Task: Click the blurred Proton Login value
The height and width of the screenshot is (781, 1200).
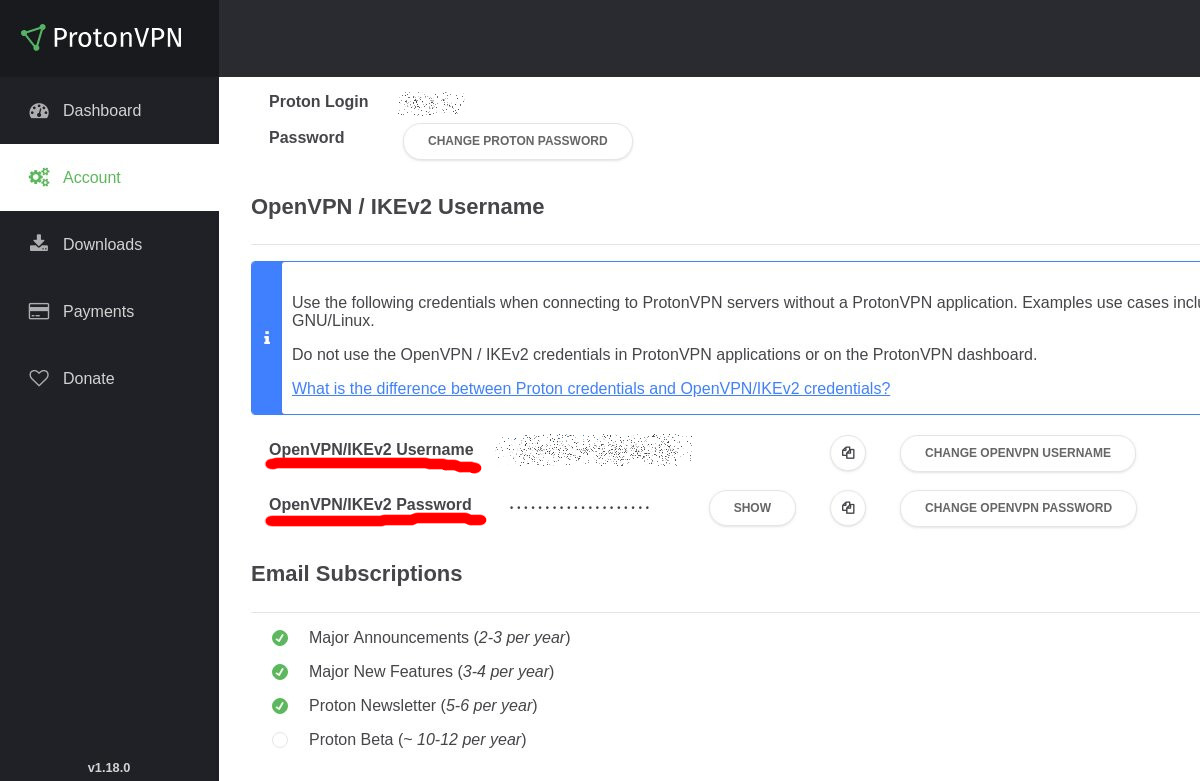Action: point(431,102)
